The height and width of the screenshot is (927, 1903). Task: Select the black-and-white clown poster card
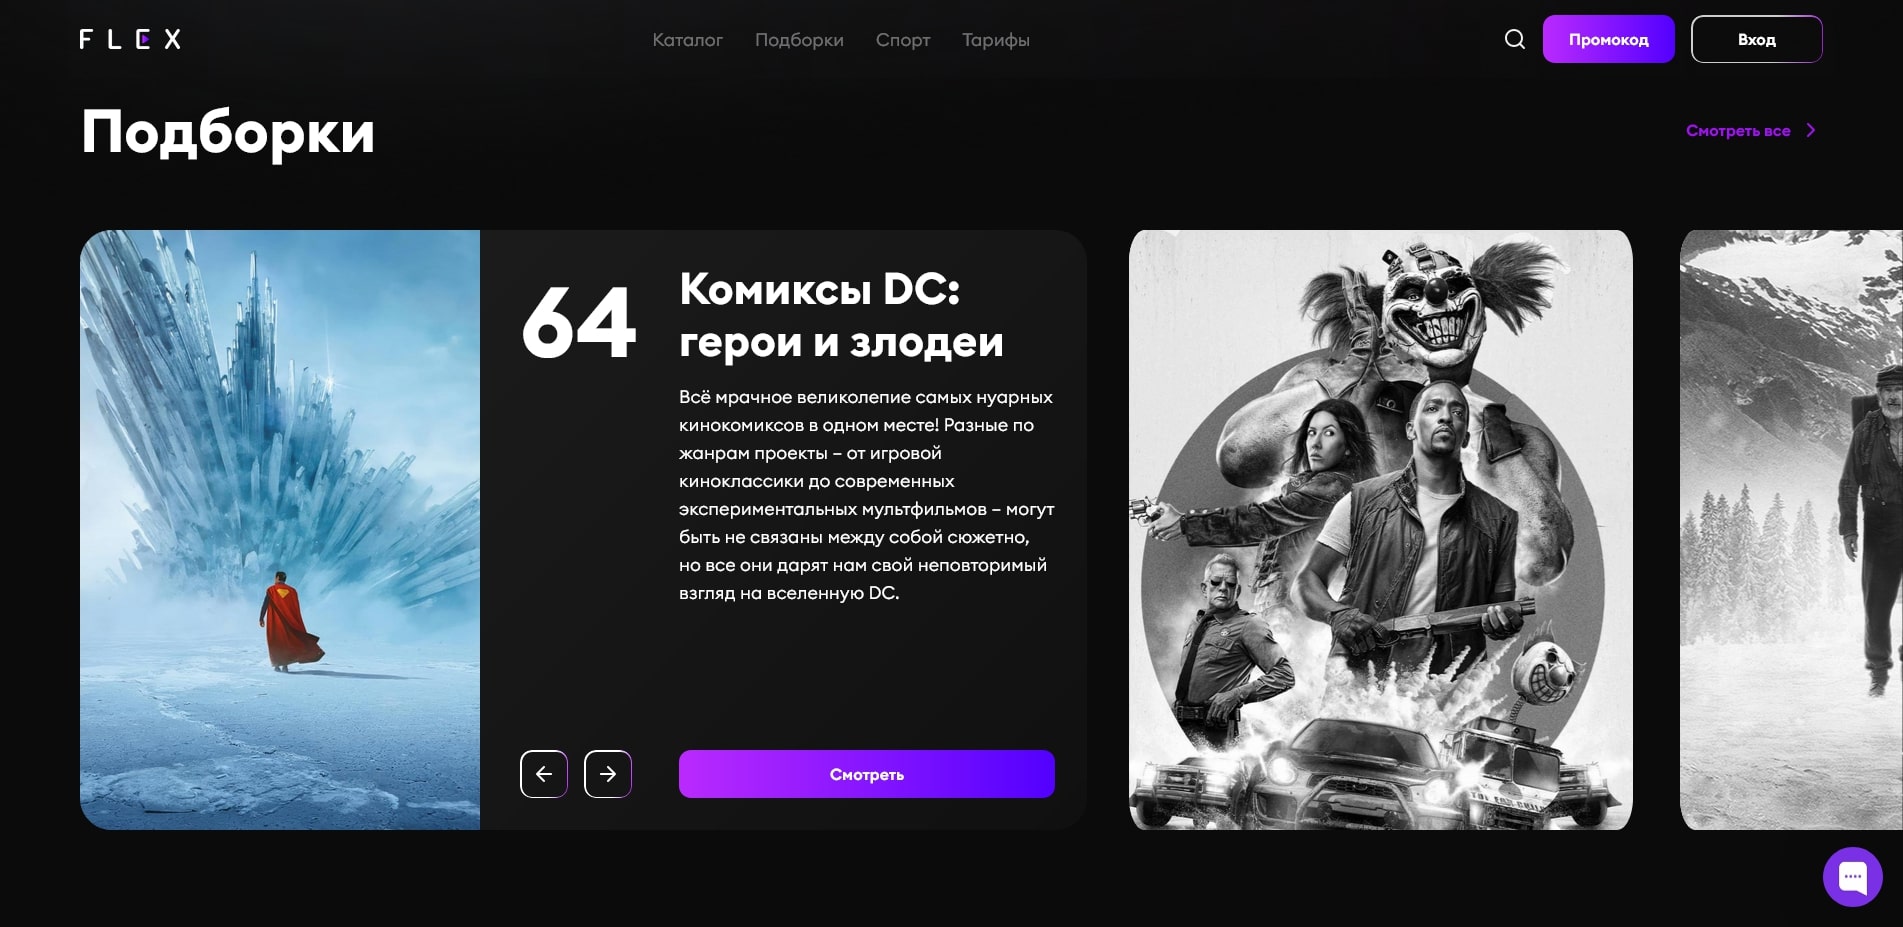(x=1380, y=530)
